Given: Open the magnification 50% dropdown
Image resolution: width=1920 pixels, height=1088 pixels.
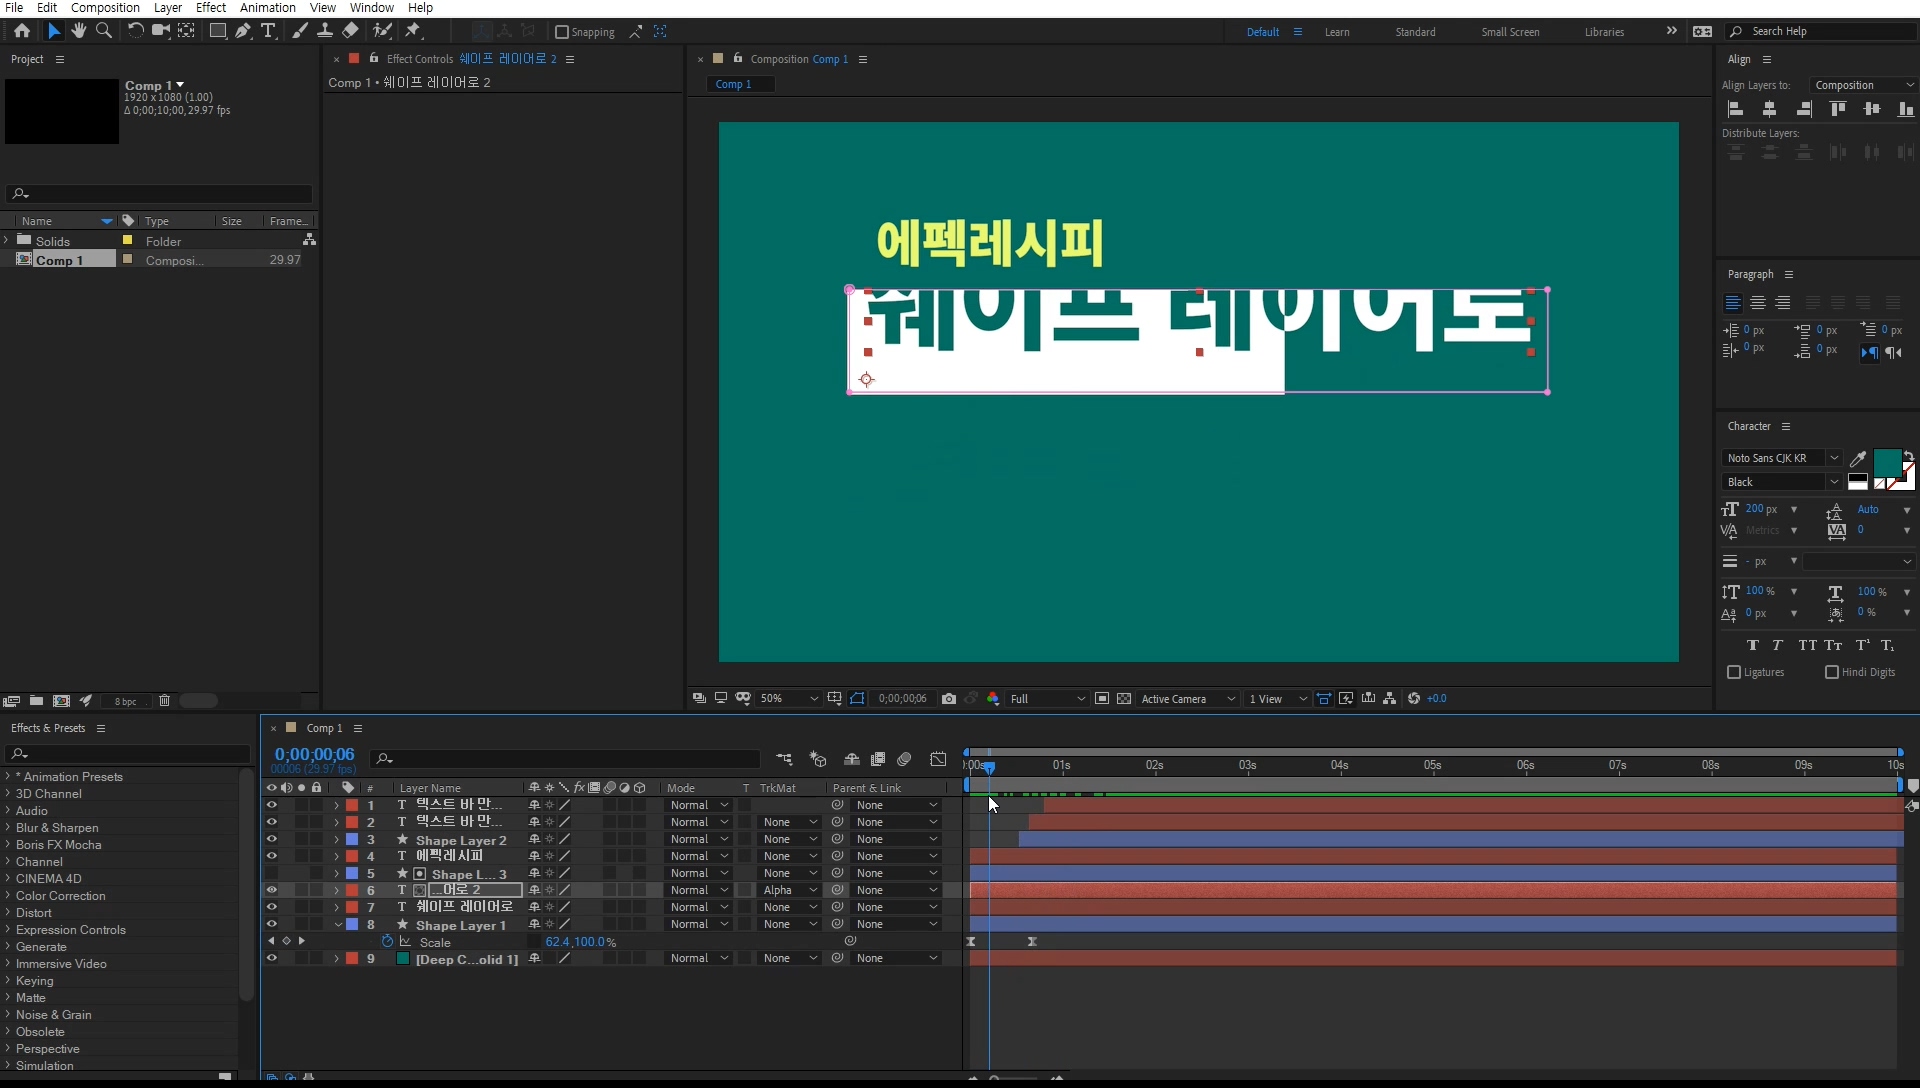Looking at the screenshot, I should (x=788, y=699).
